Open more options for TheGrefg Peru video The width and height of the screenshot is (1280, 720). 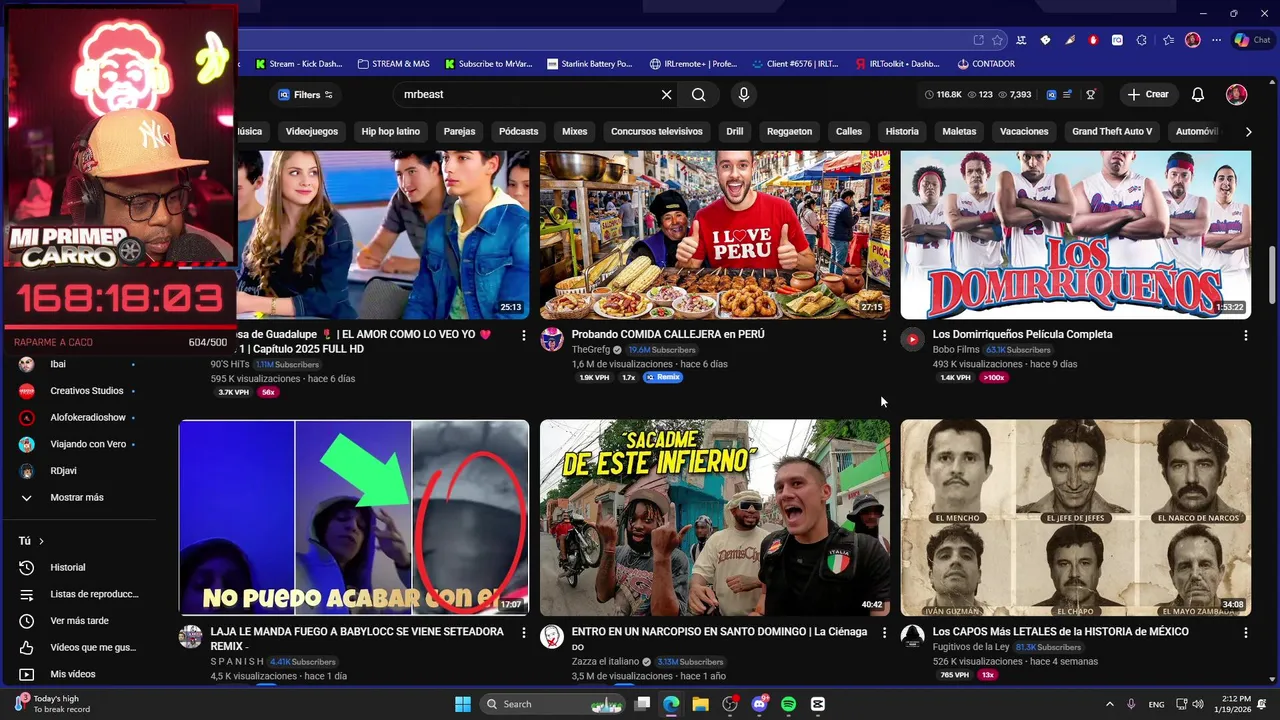[x=884, y=336]
